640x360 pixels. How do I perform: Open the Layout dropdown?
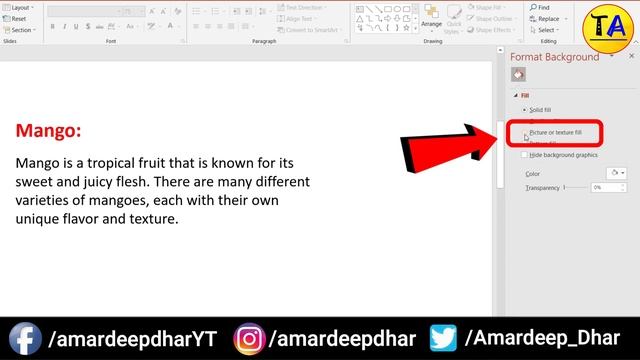click(x=19, y=7)
